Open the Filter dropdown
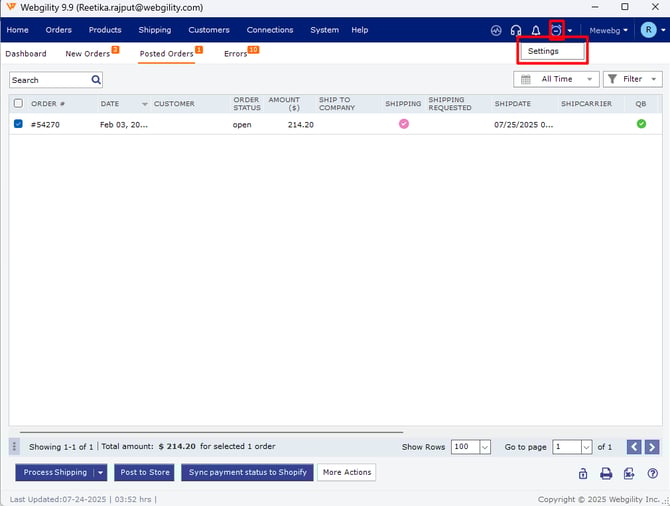This screenshot has height=506, width=670. pyautogui.click(x=632, y=79)
